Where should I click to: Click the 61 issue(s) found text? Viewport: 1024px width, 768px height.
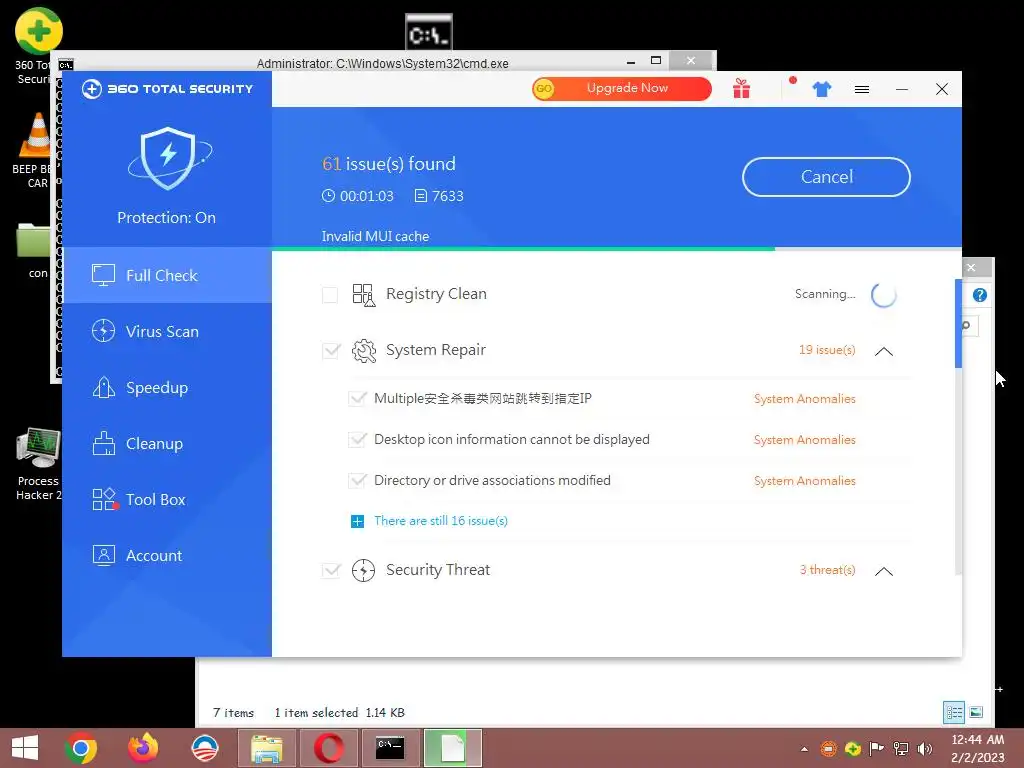[389, 164]
